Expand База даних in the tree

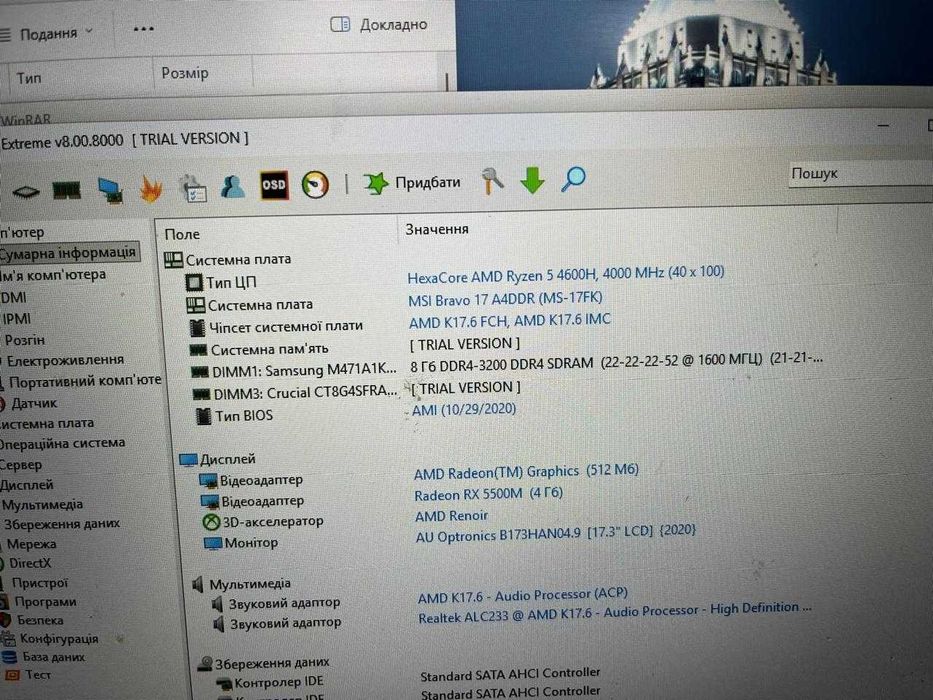coord(54,657)
